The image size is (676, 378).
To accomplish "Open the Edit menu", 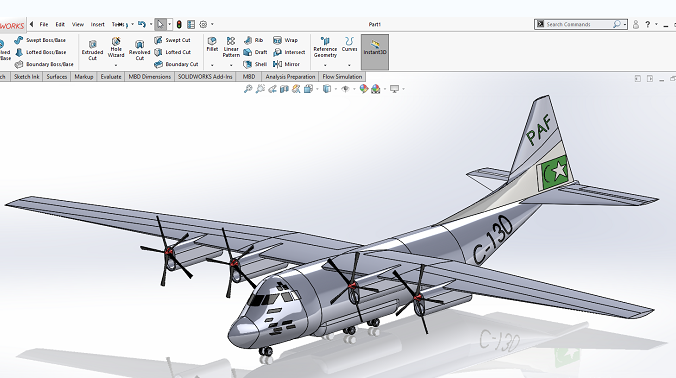I will (x=60, y=25).
